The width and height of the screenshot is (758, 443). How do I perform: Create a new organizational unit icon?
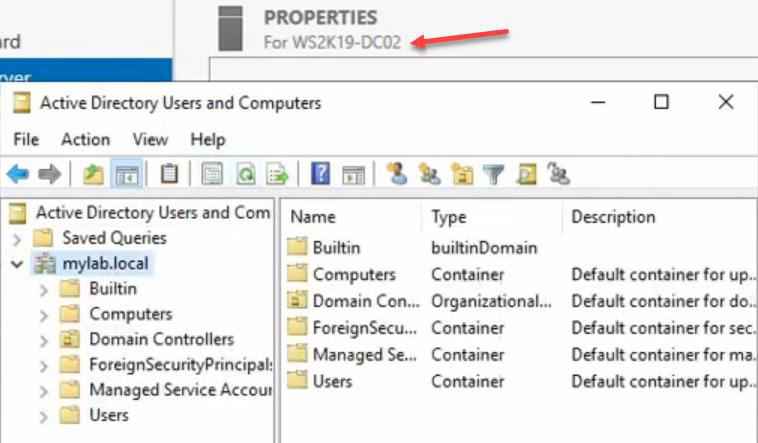pos(462,174)
